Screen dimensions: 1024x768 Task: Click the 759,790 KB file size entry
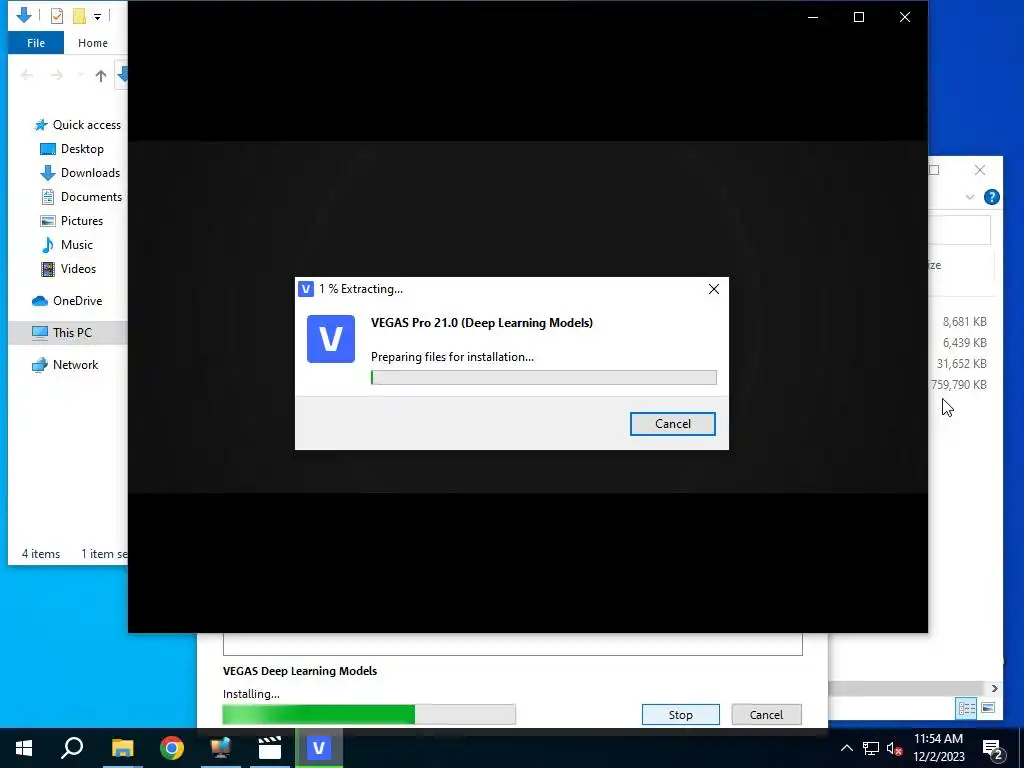coord(959,385)
